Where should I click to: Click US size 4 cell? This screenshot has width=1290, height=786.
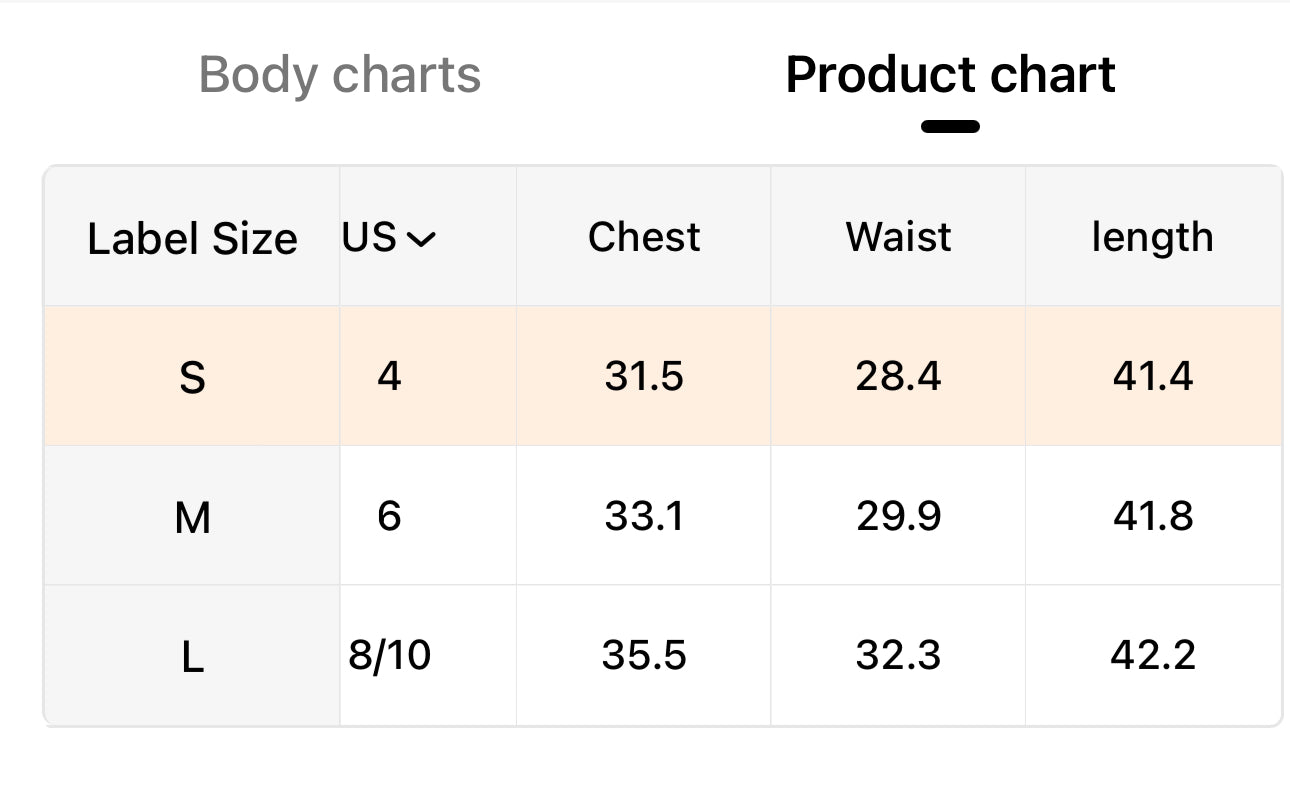coord(389,376)
